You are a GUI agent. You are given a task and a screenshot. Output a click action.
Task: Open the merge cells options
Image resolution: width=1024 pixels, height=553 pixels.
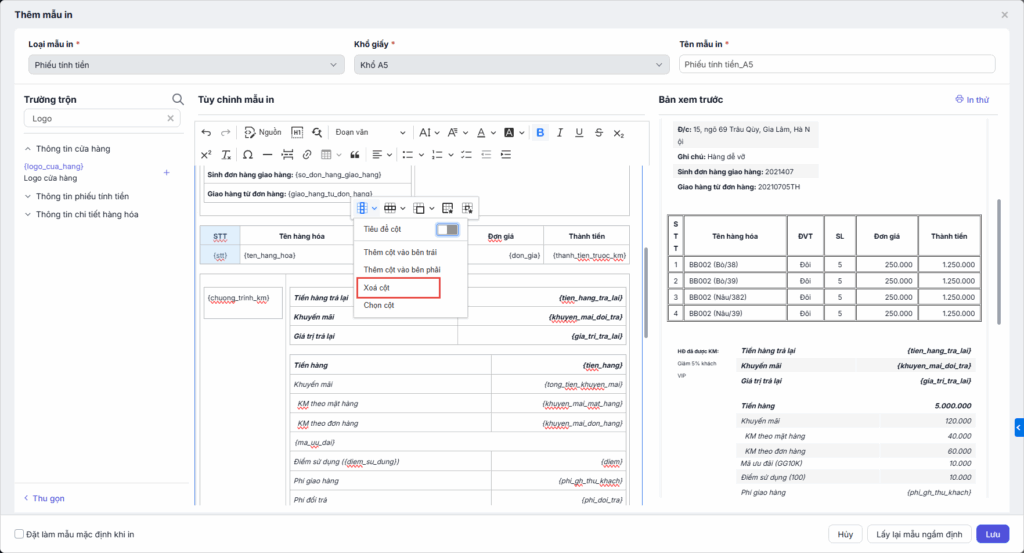(x=424, y=208)
